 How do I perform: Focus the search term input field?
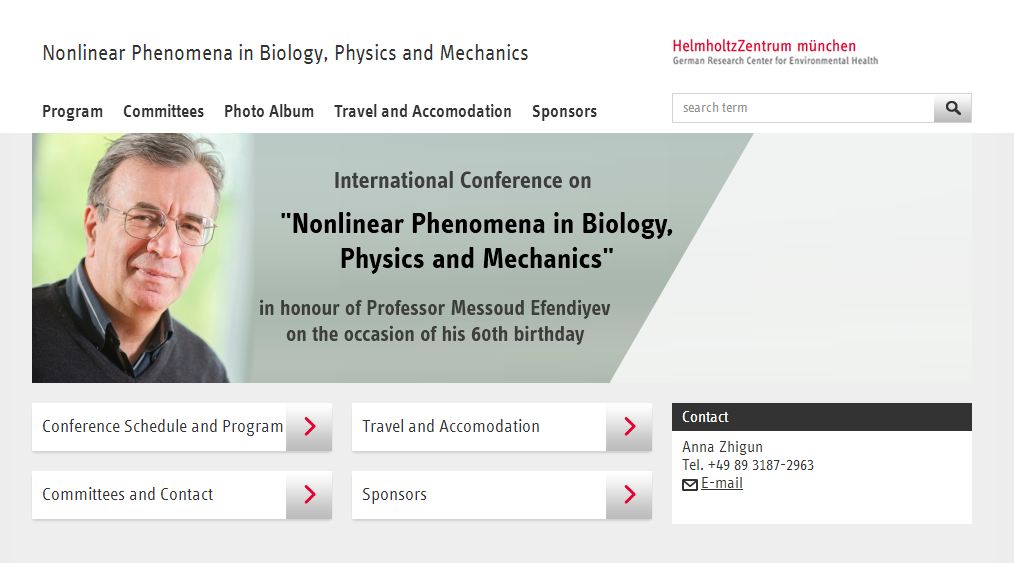pyautogui.click(x=803, y=108)
